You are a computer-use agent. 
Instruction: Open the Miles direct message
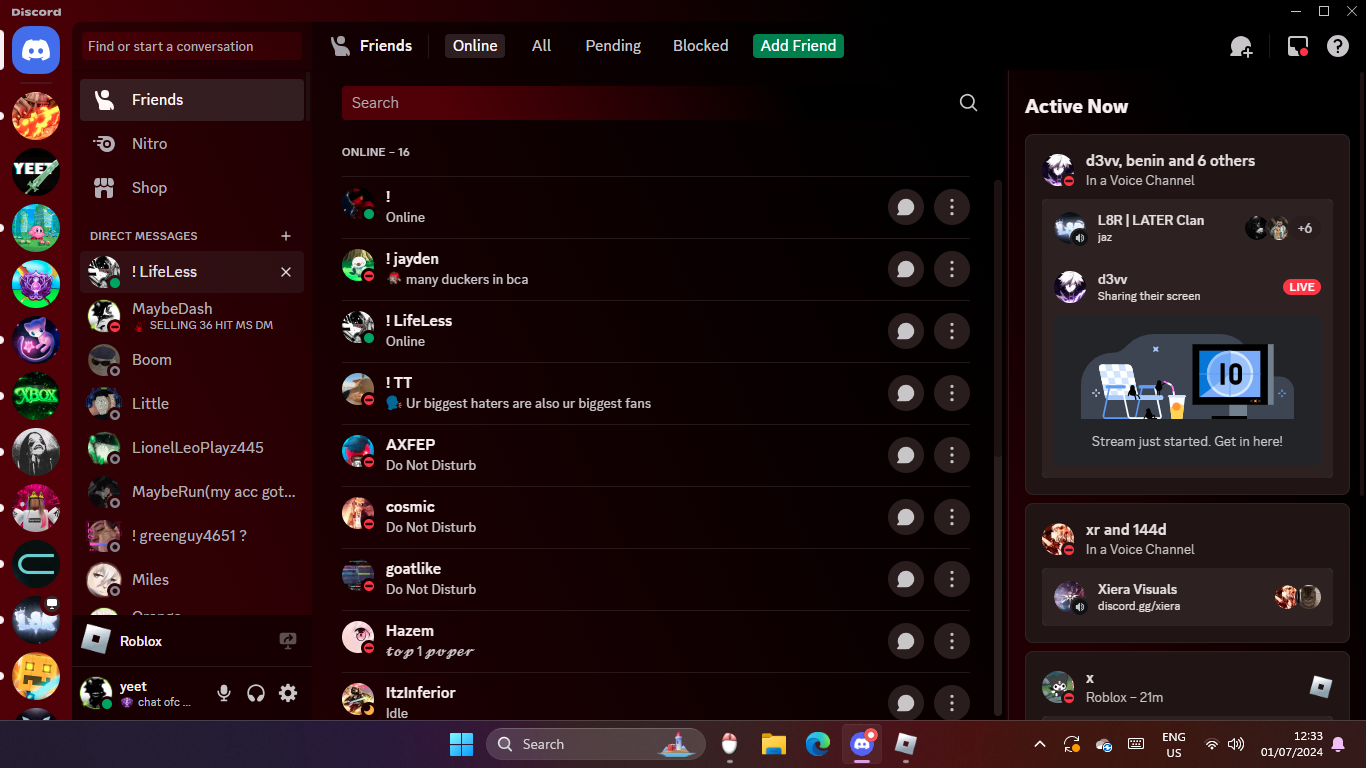pyautogui.click(x=192, y=580)
